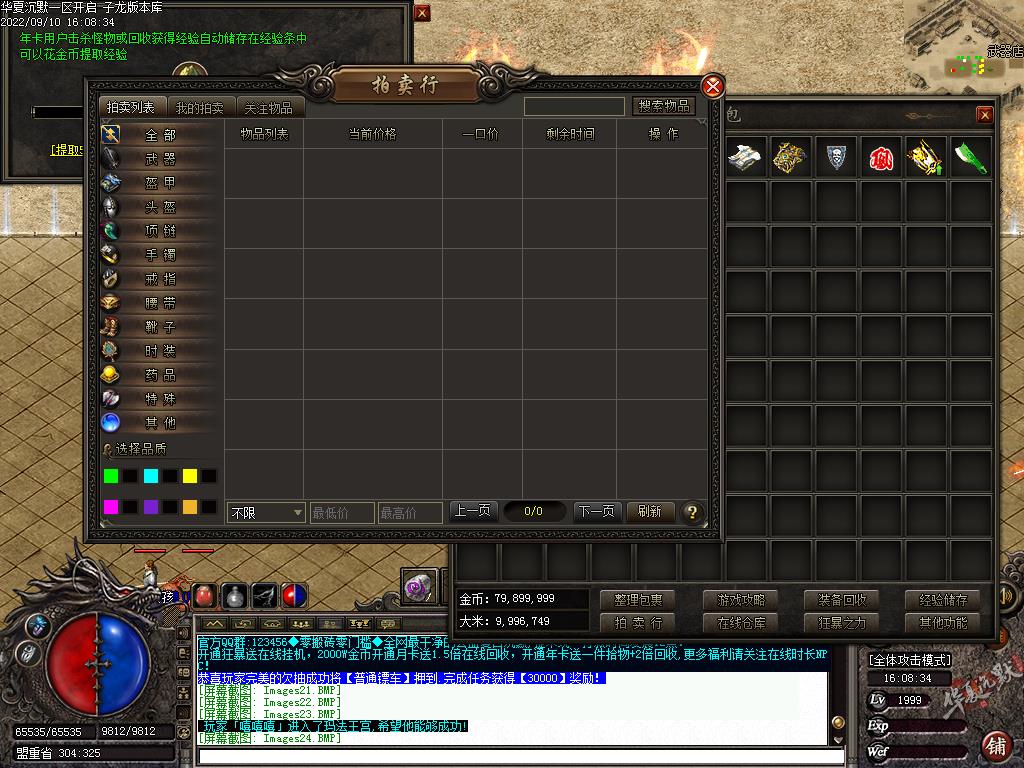
Task: Focus the auction item search field
Action: click(575, 106)
